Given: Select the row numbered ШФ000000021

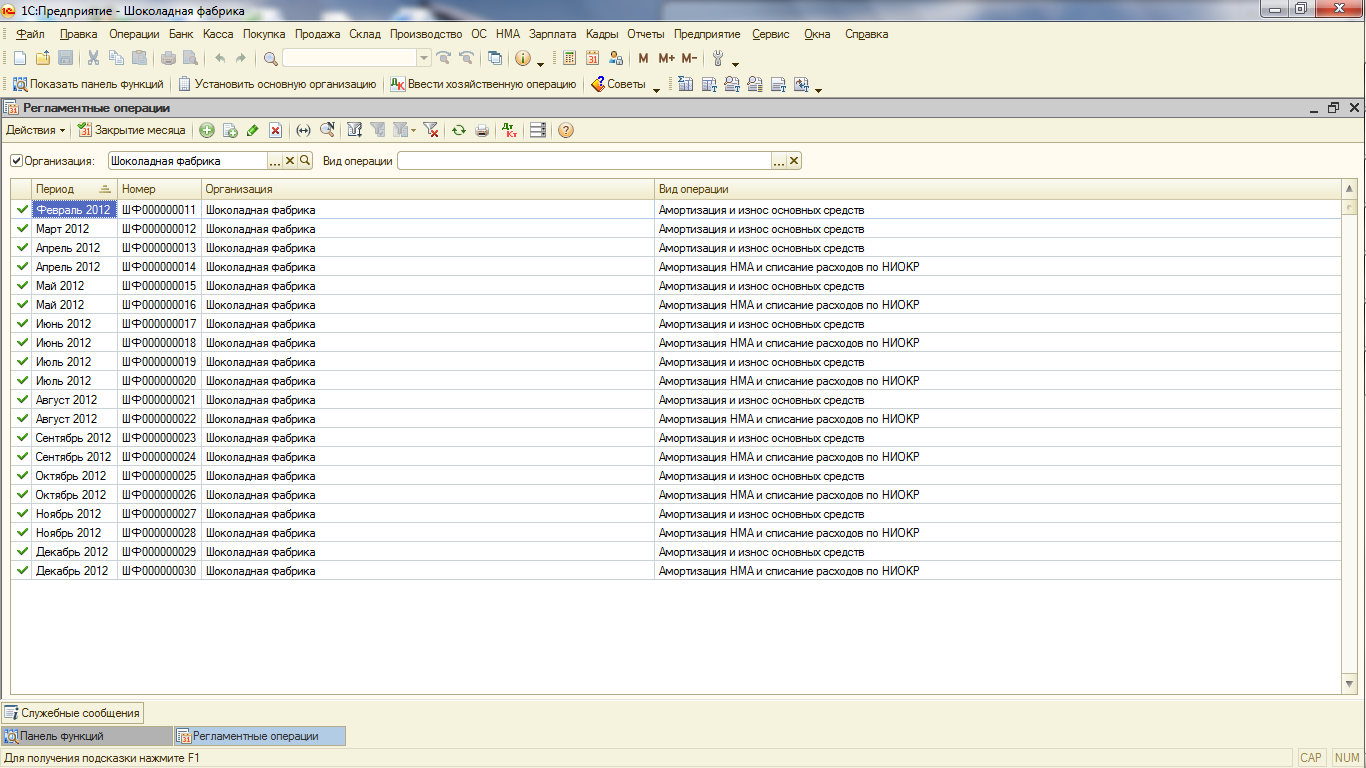Looking at the screenshot, I should tap(675, 400).
